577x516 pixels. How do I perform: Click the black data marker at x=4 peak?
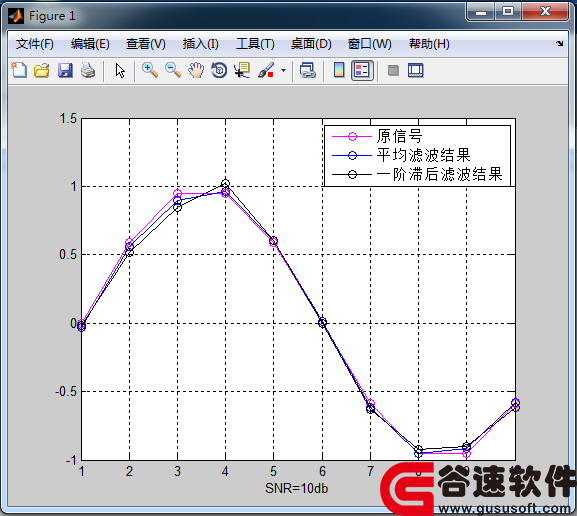(x=226, y=183)
